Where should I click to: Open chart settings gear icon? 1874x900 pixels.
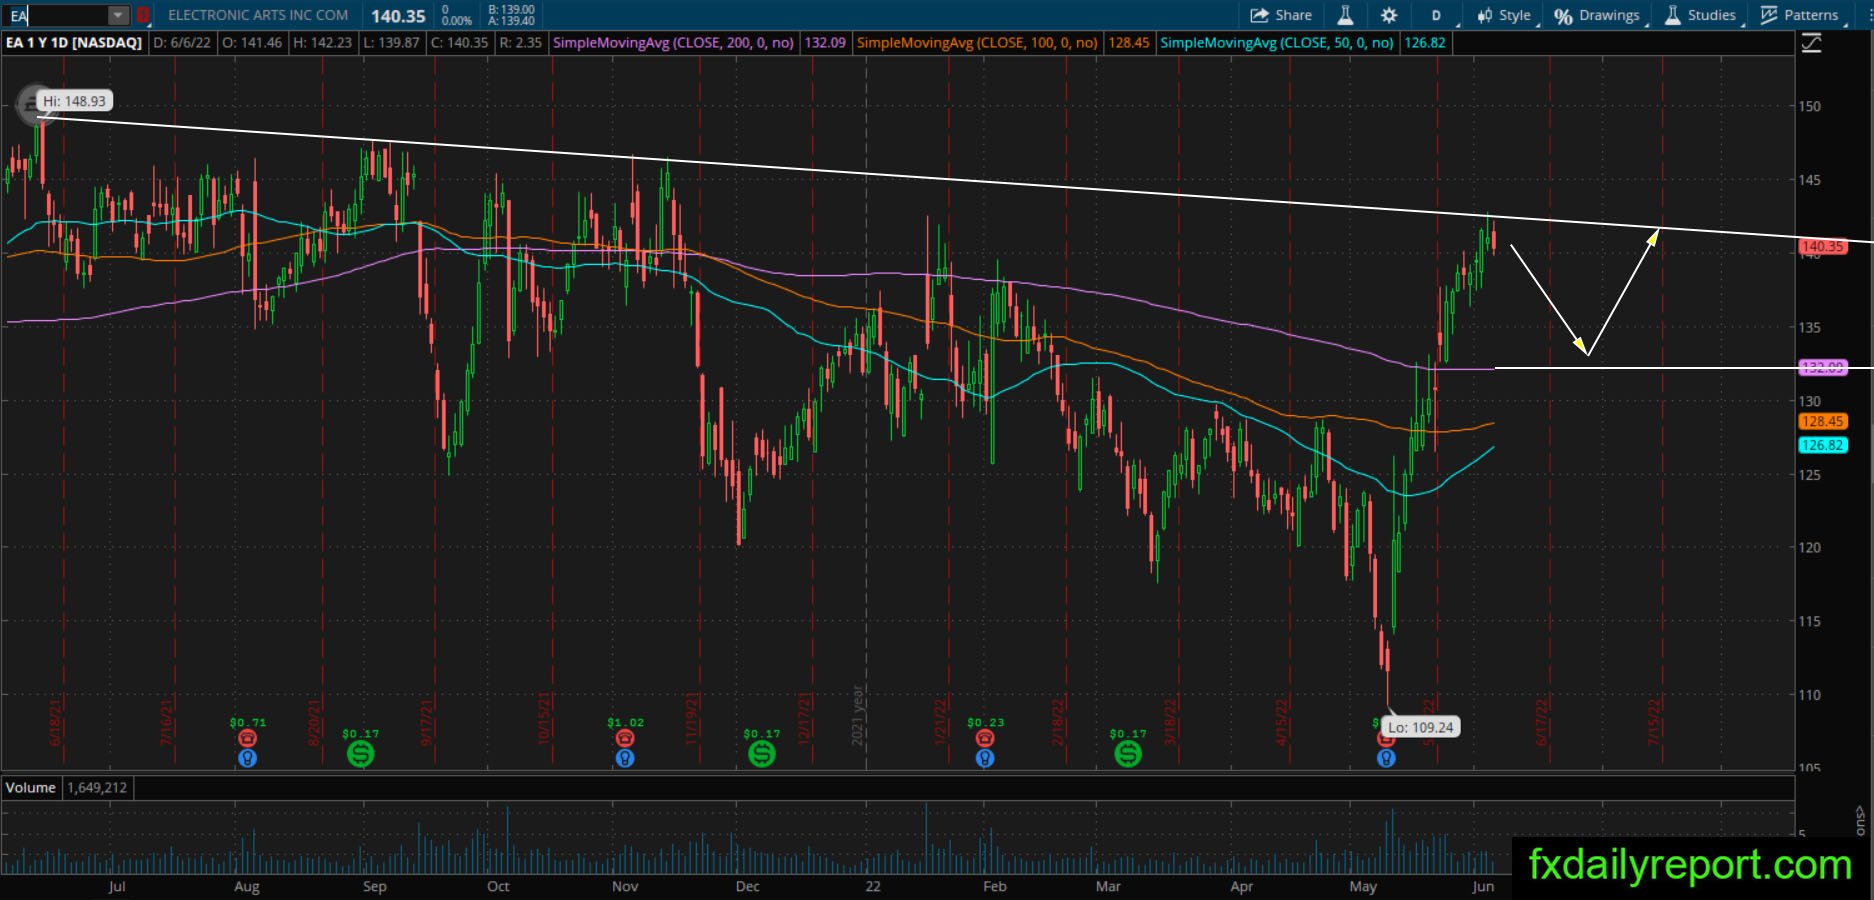point(1389,15)
